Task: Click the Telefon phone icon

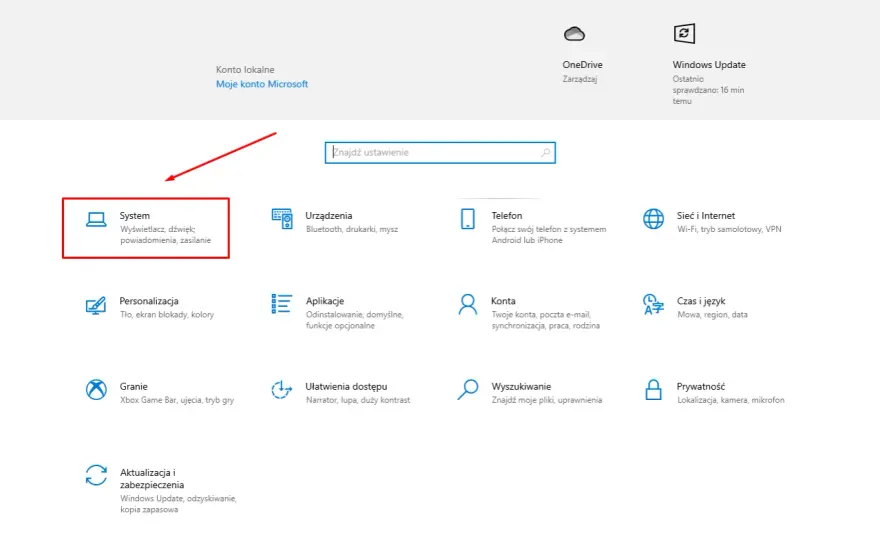Action: click(468, 219)
